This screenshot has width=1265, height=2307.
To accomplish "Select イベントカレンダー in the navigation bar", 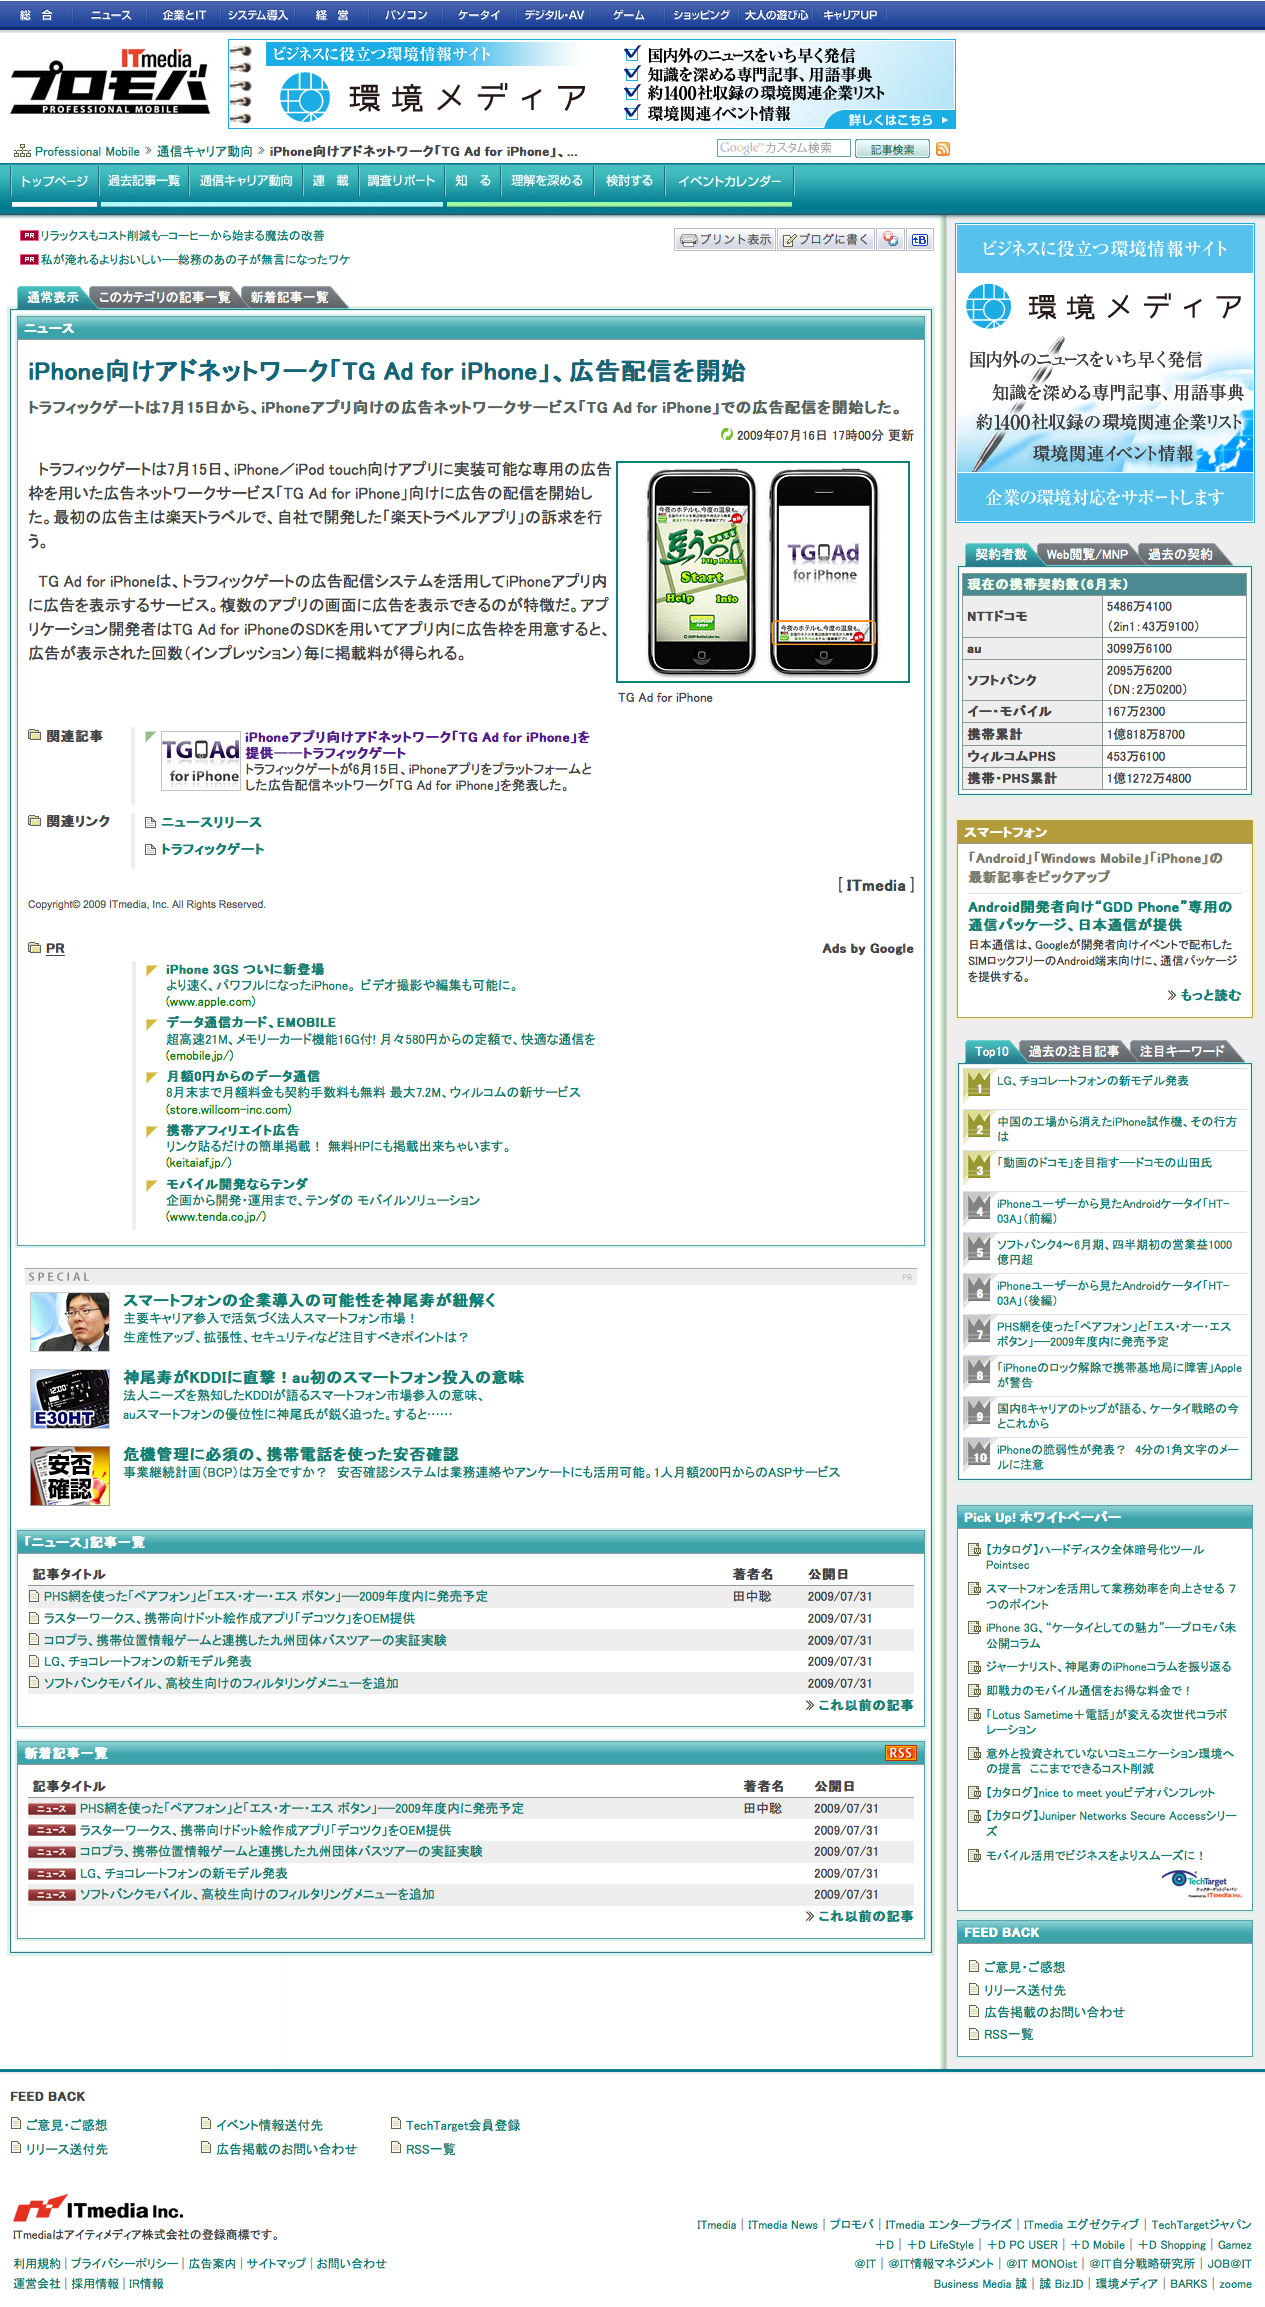I will (729, 181).
